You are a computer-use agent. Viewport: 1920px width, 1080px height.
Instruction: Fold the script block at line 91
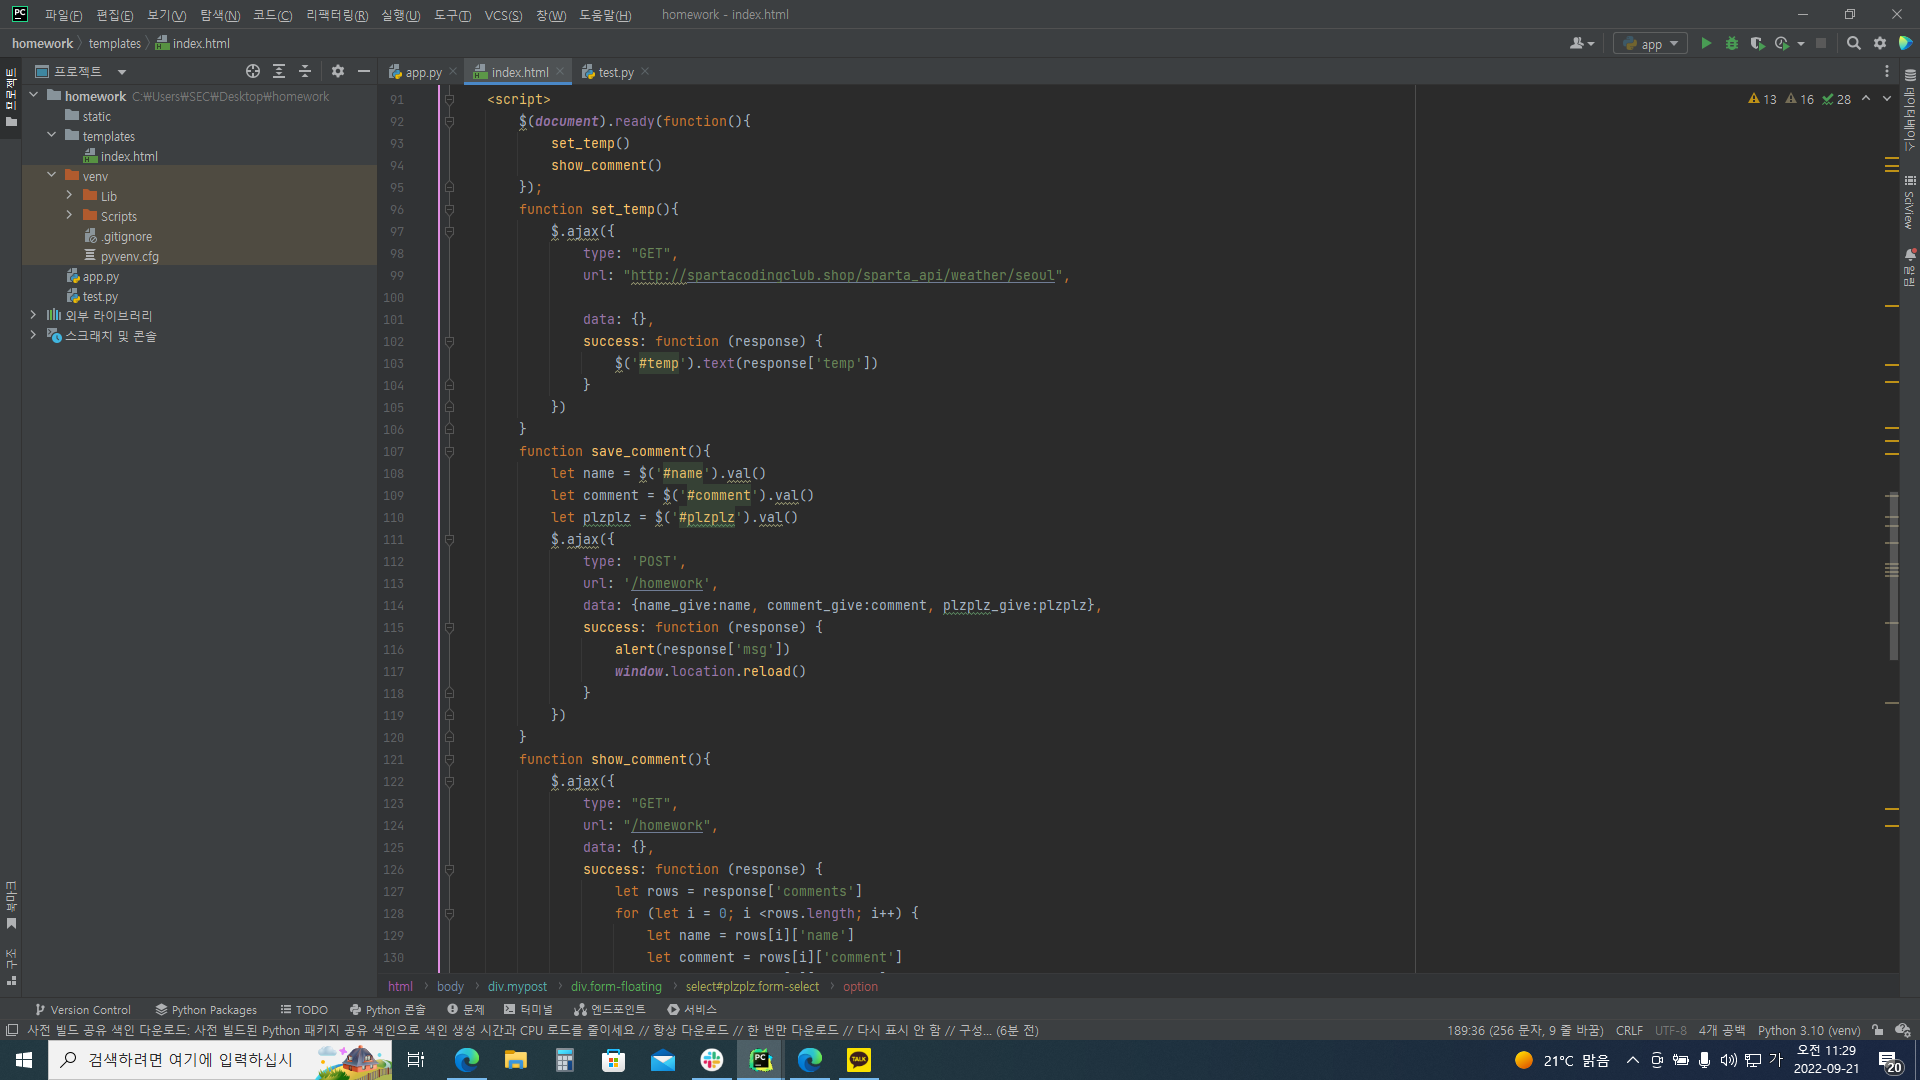pos(449,99)
